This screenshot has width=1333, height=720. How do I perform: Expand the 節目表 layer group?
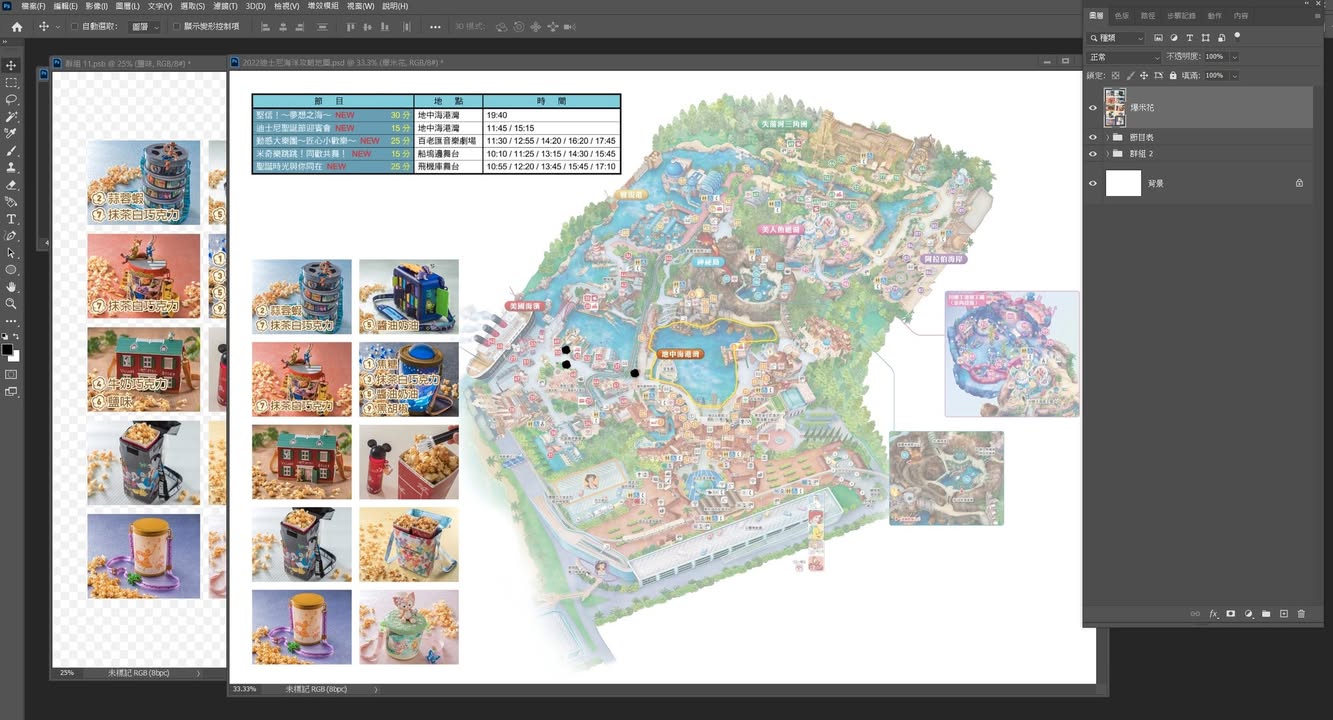pyautogui.click(x=1107, y=138)
